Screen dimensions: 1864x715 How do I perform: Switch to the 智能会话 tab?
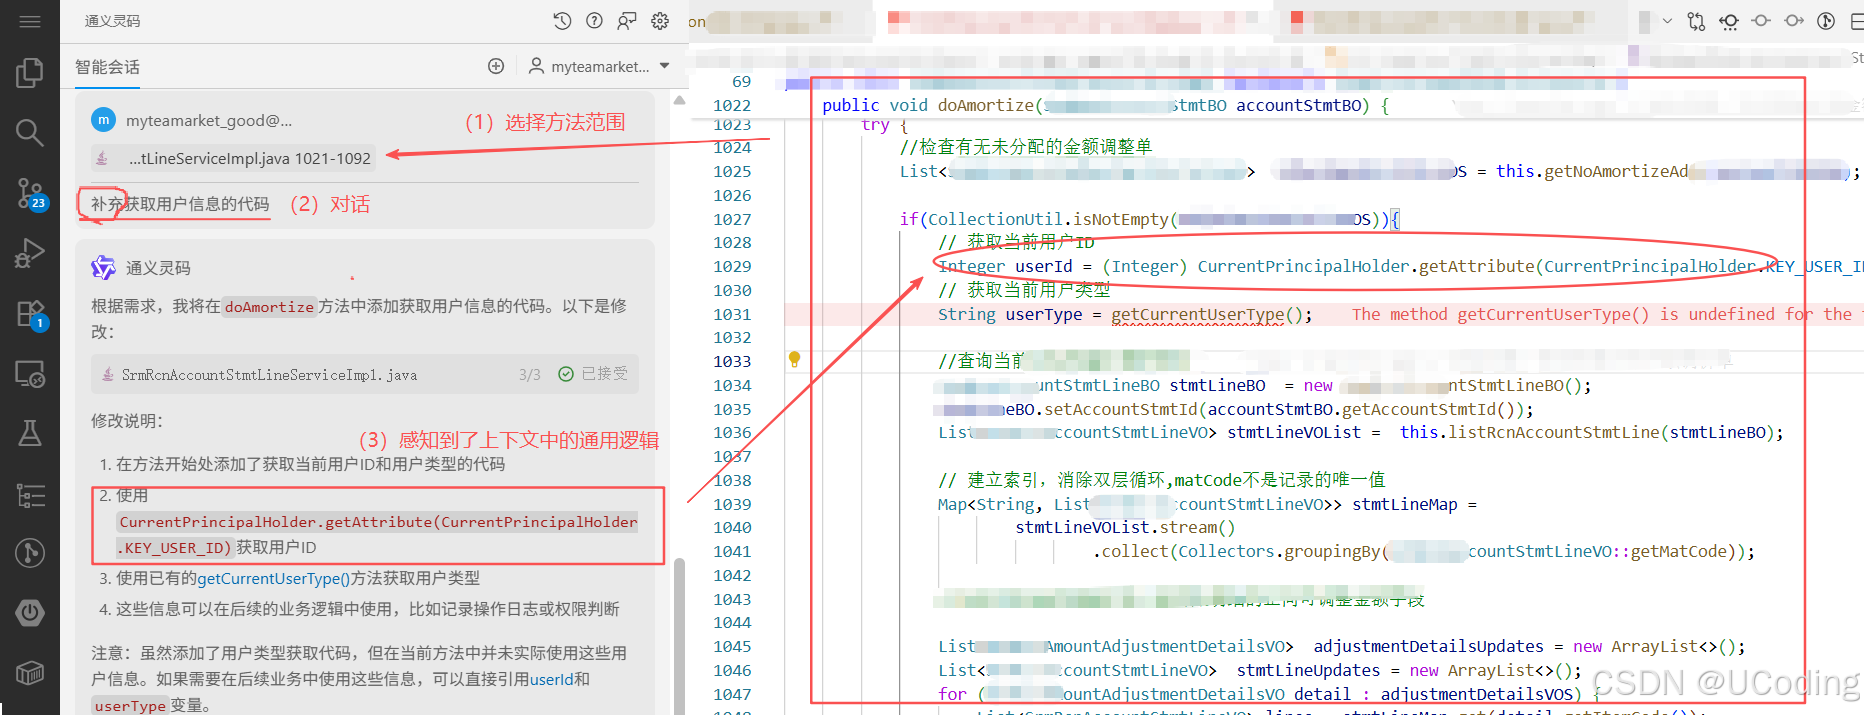(107, 67)
